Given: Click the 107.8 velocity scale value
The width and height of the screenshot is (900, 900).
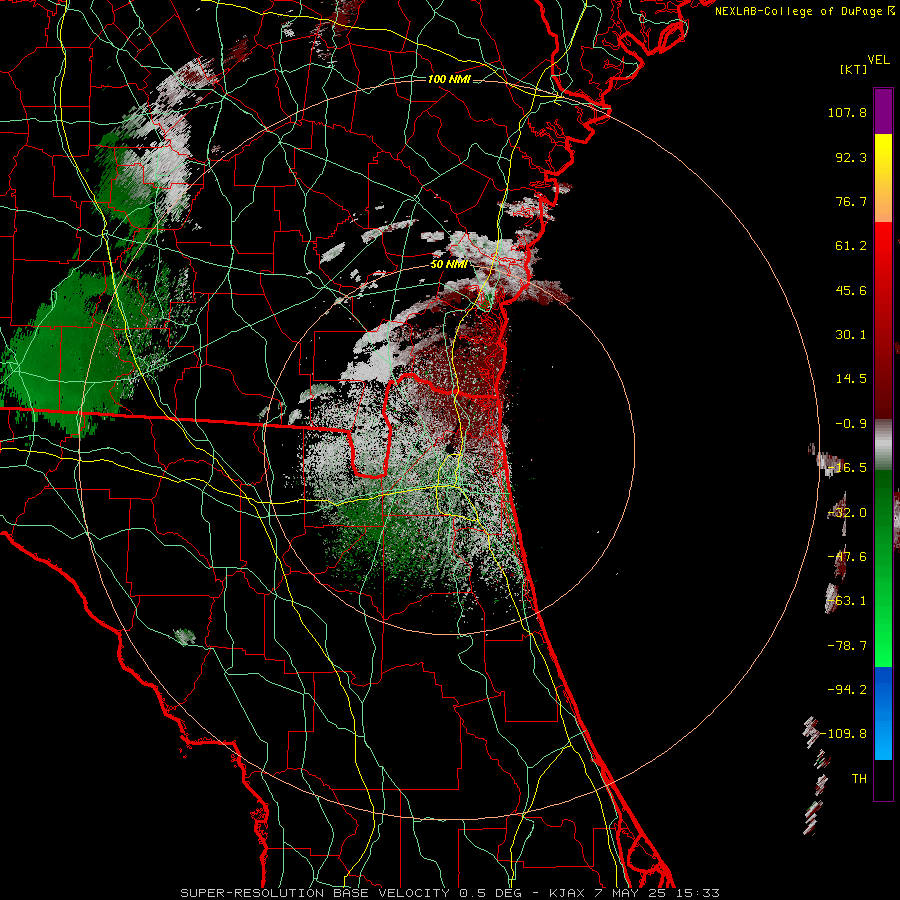Looking at the screenshot, I should [x=847, y=112].
